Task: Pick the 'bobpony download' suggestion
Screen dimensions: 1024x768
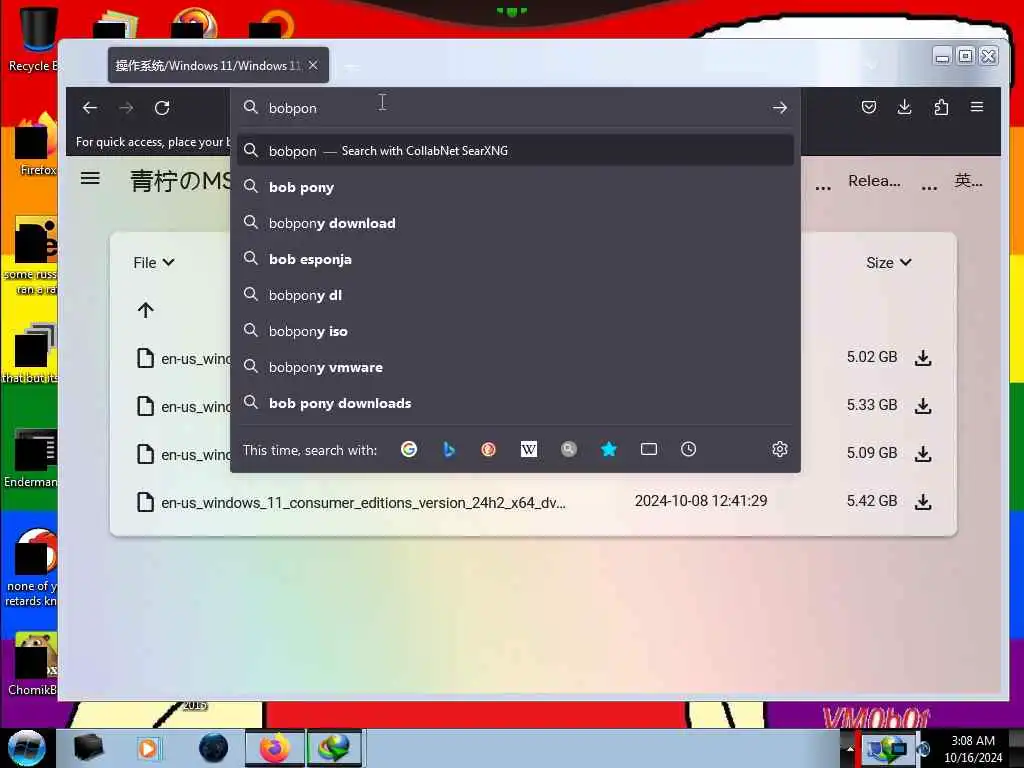Action: coord(515,223)
